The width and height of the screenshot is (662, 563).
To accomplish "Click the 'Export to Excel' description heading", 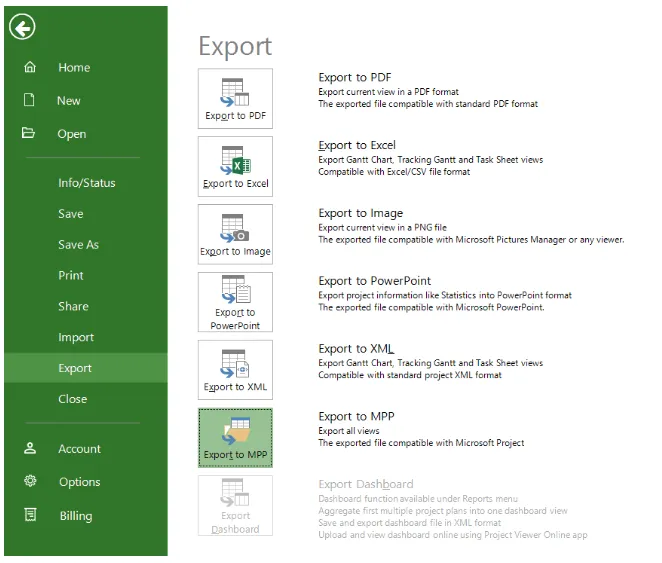I will tap(357, 145).
